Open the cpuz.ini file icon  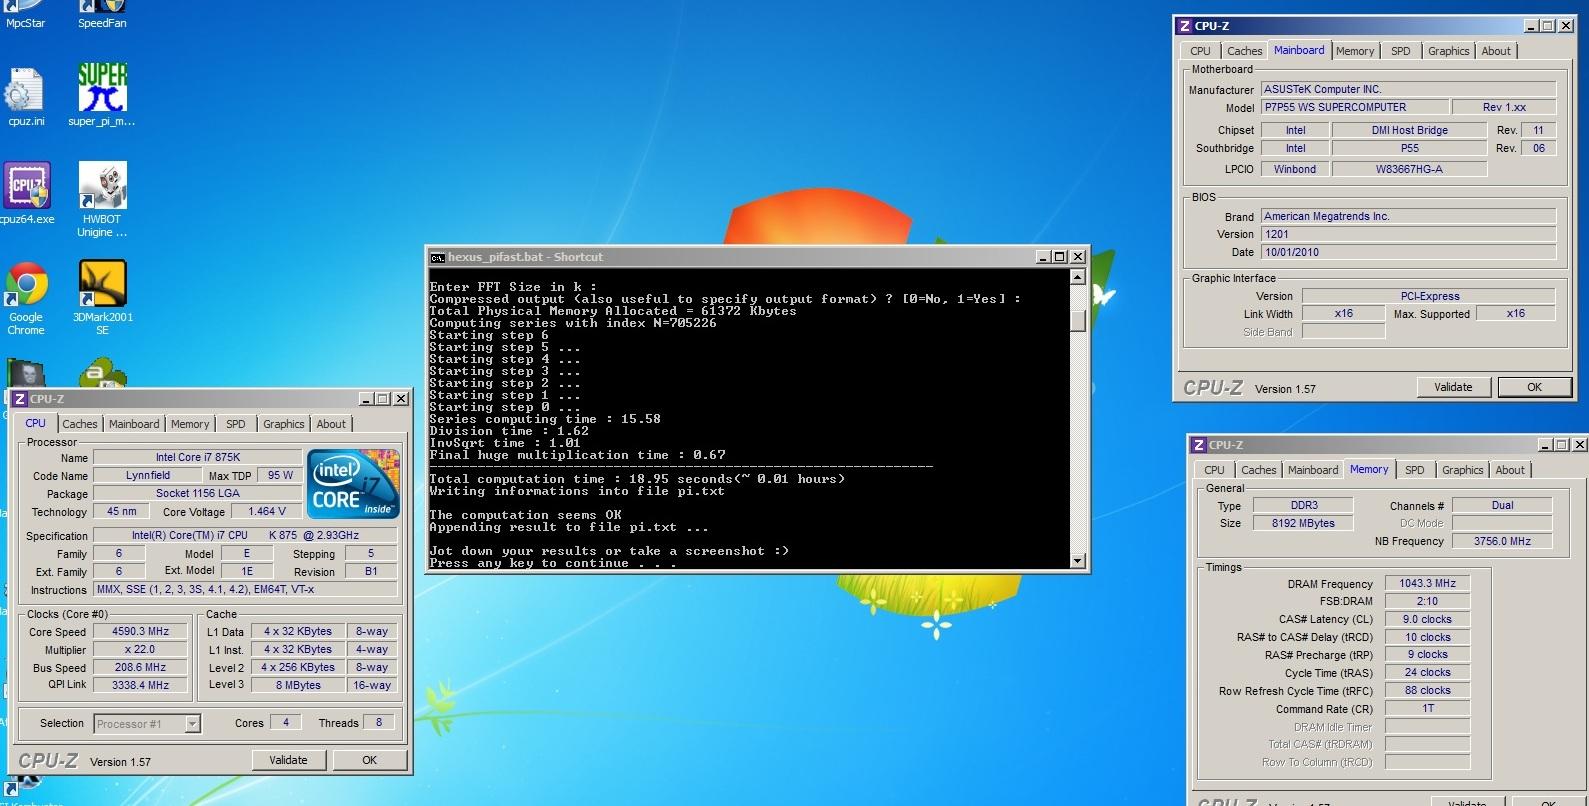click(x=25, y=97)
